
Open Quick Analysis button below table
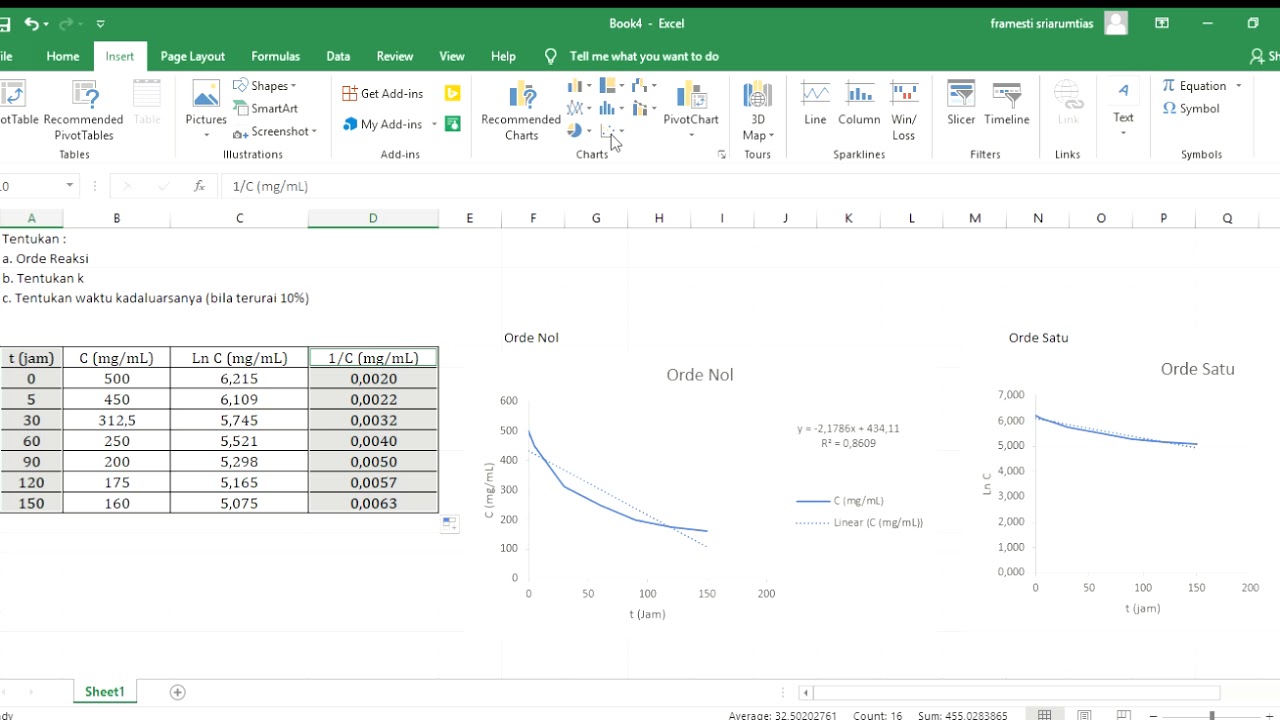tap(449, 524)
